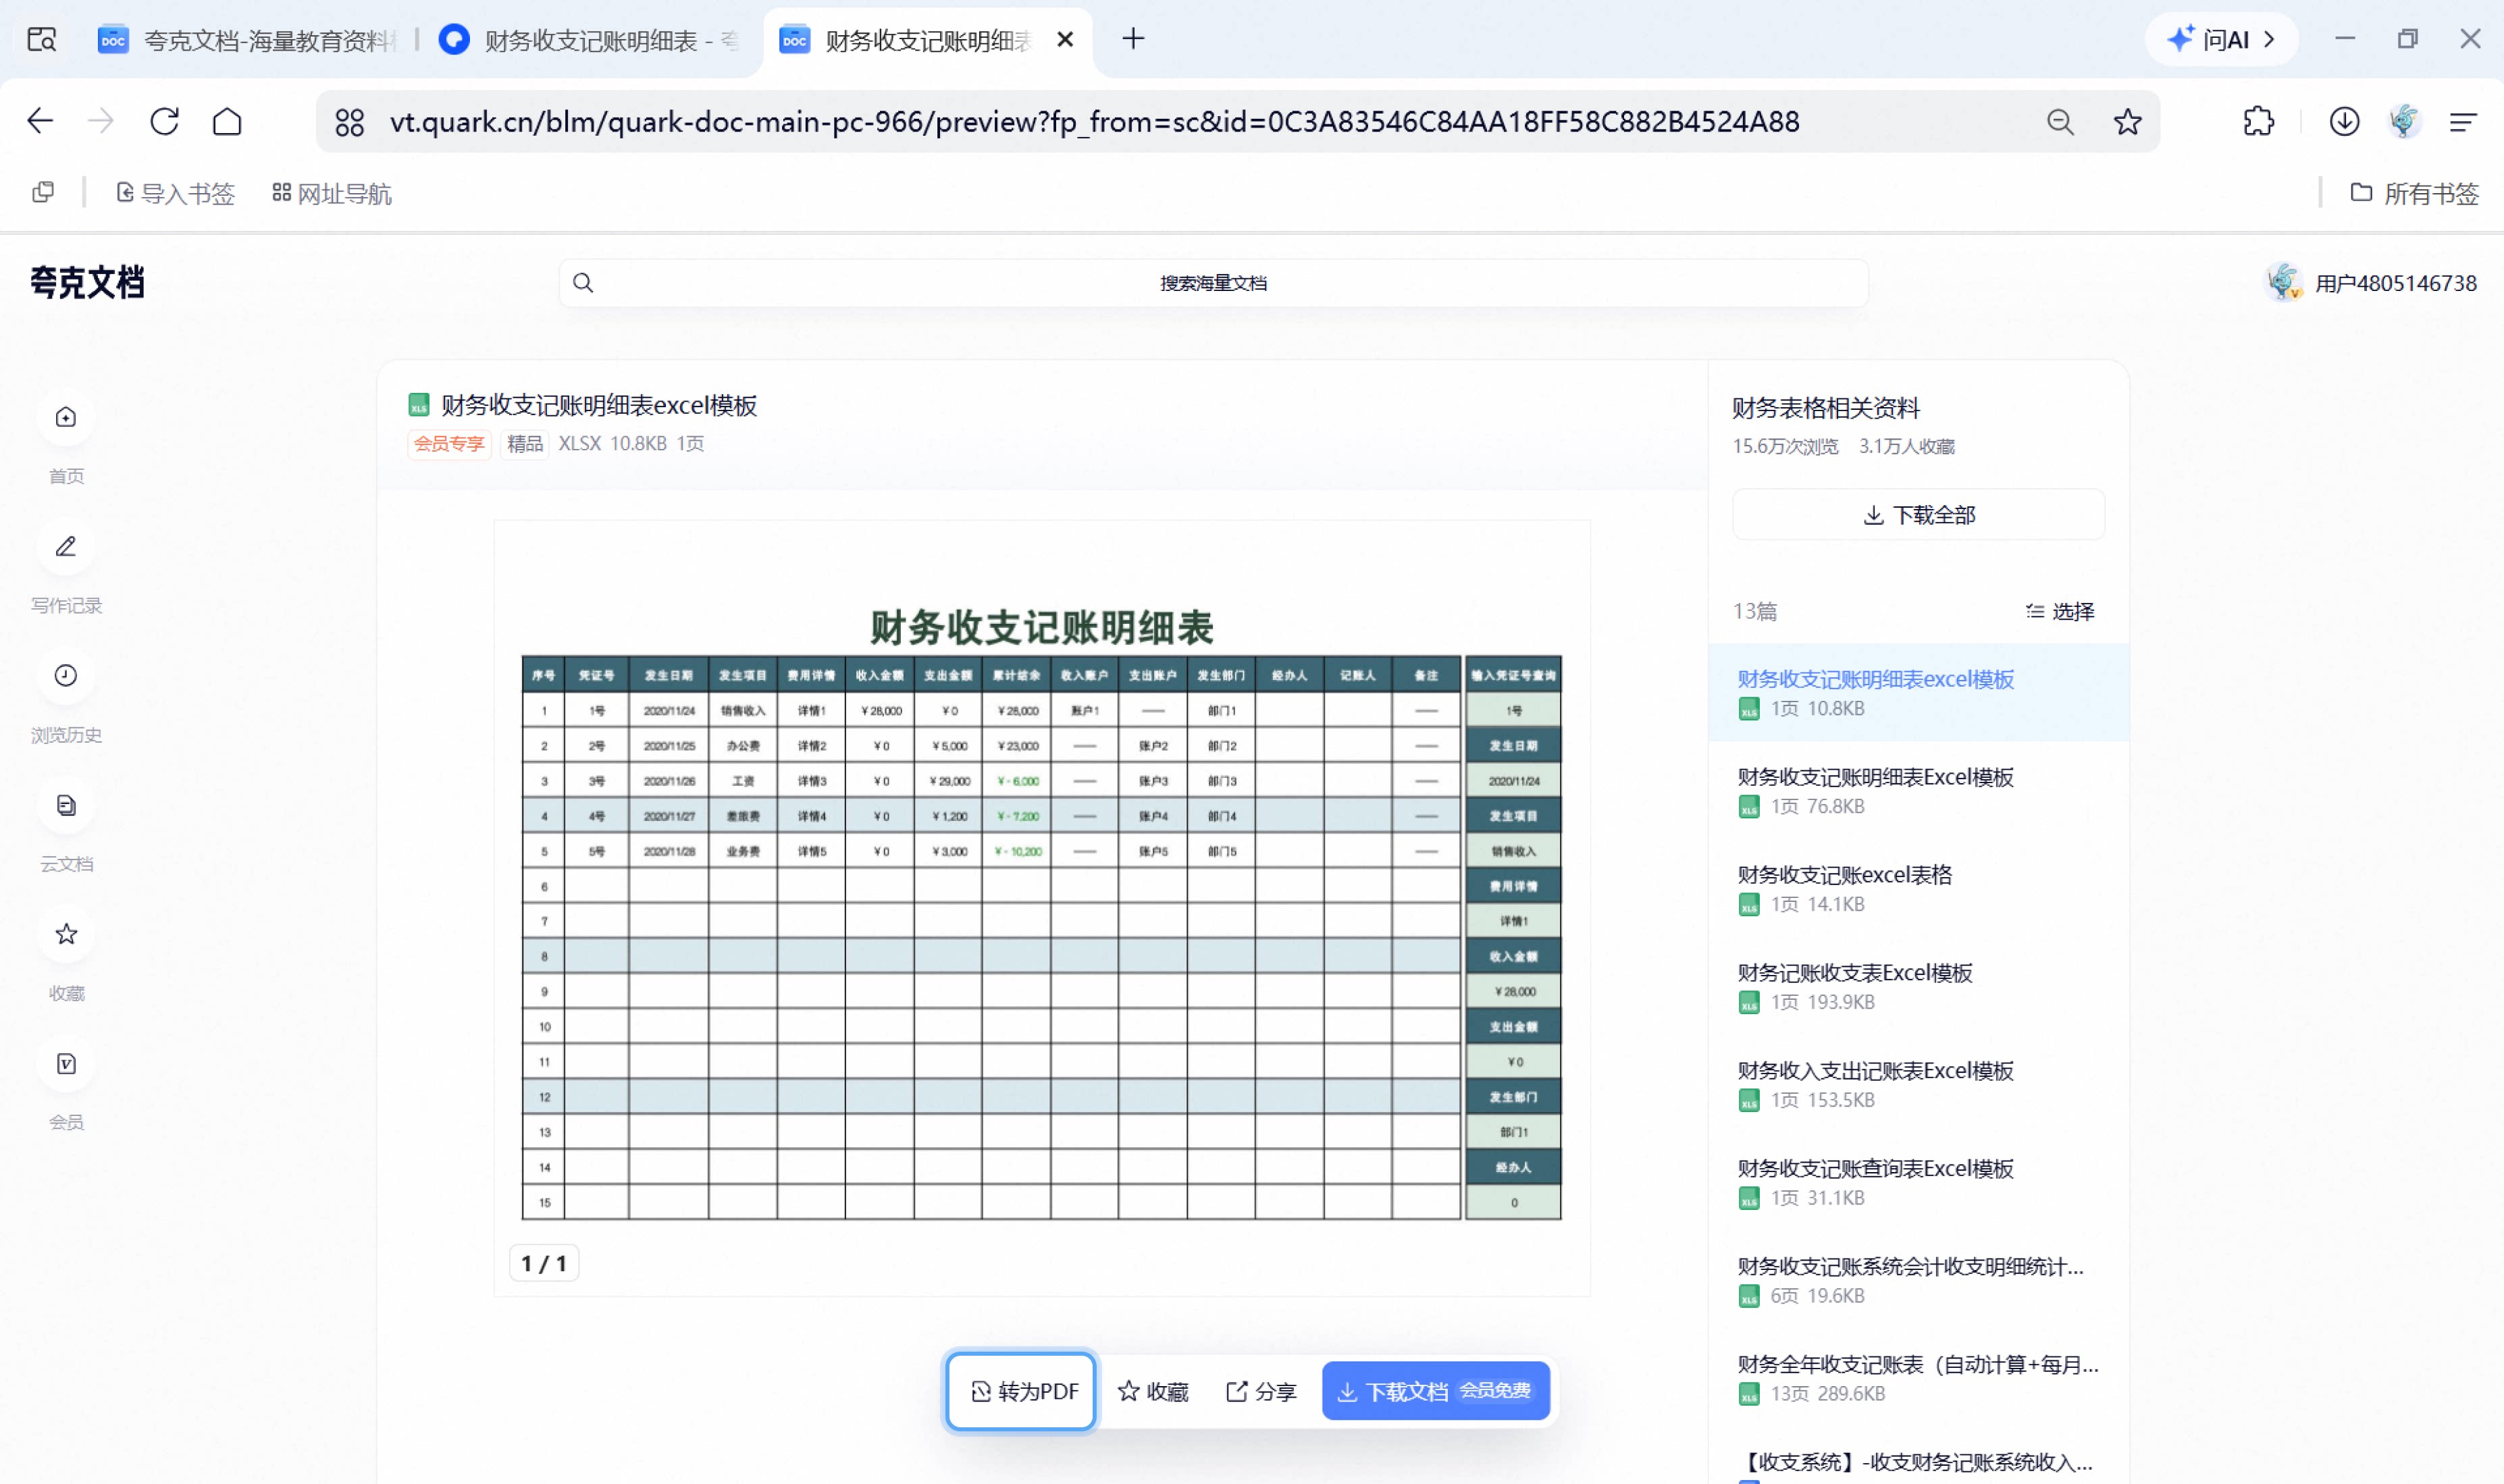Open 财务收支记账查询表Excel模板 item
Viewport: 2504px width, 1484px height.
click(x=1918, y=1182)
